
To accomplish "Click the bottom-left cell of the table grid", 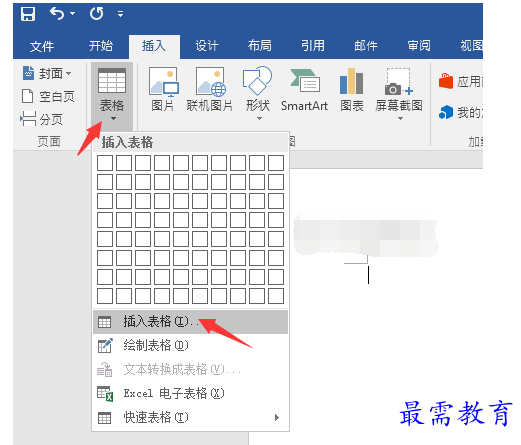I will click(x=105, y=296).
